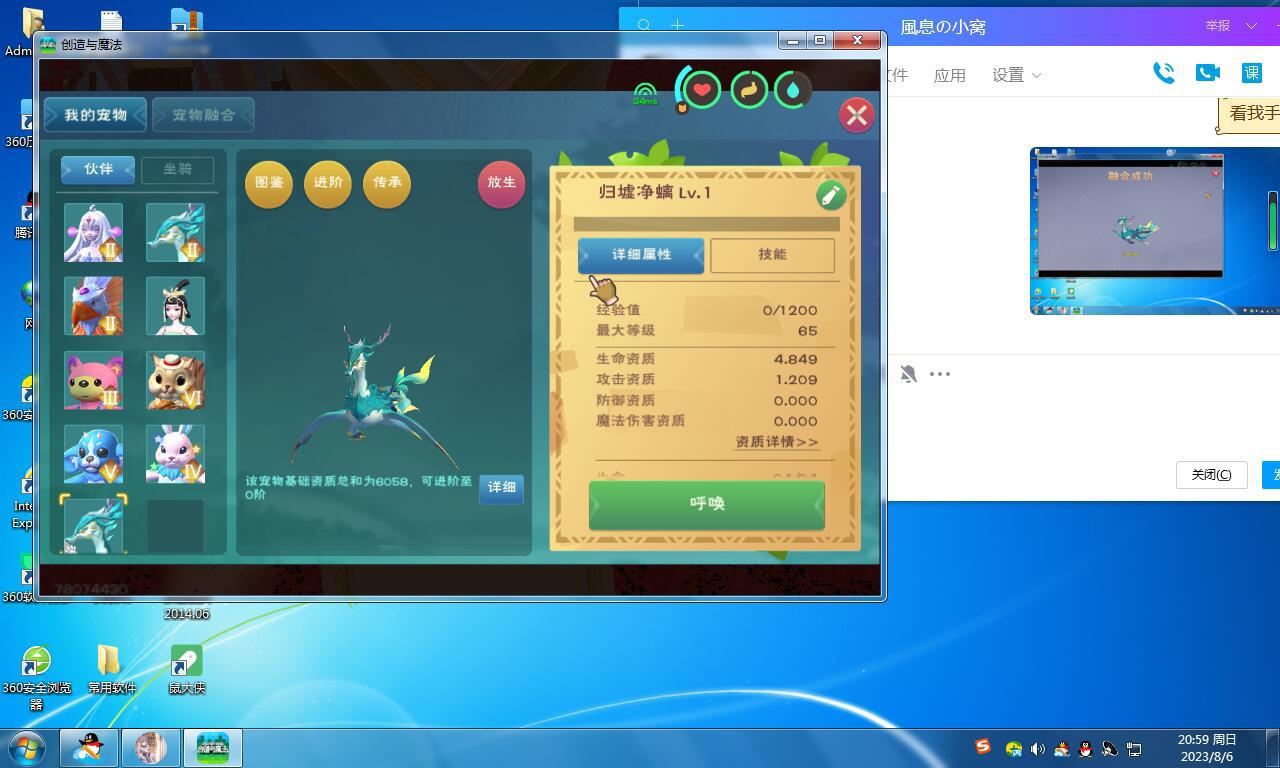Click the red 放生 release button

(x=501, y=183)
